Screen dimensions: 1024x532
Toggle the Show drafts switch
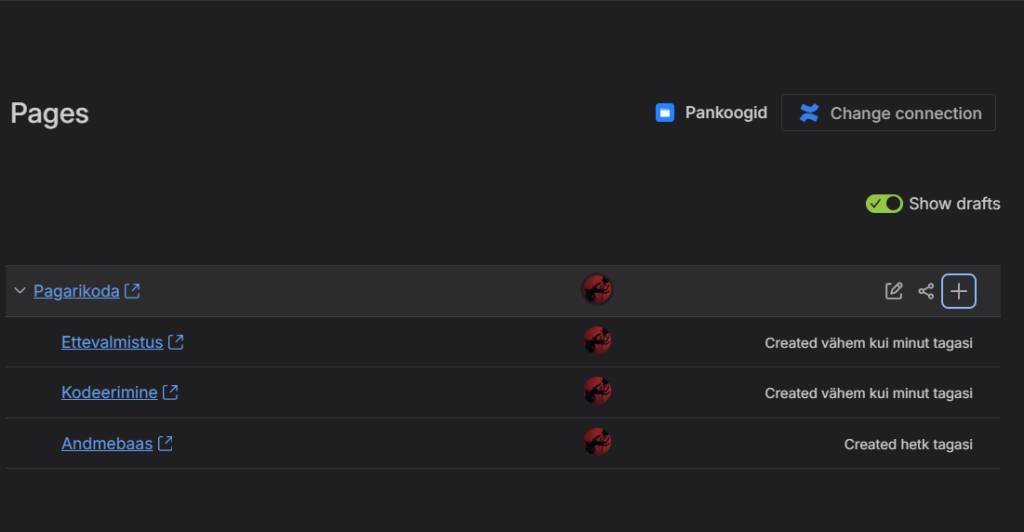click(884, 204)
